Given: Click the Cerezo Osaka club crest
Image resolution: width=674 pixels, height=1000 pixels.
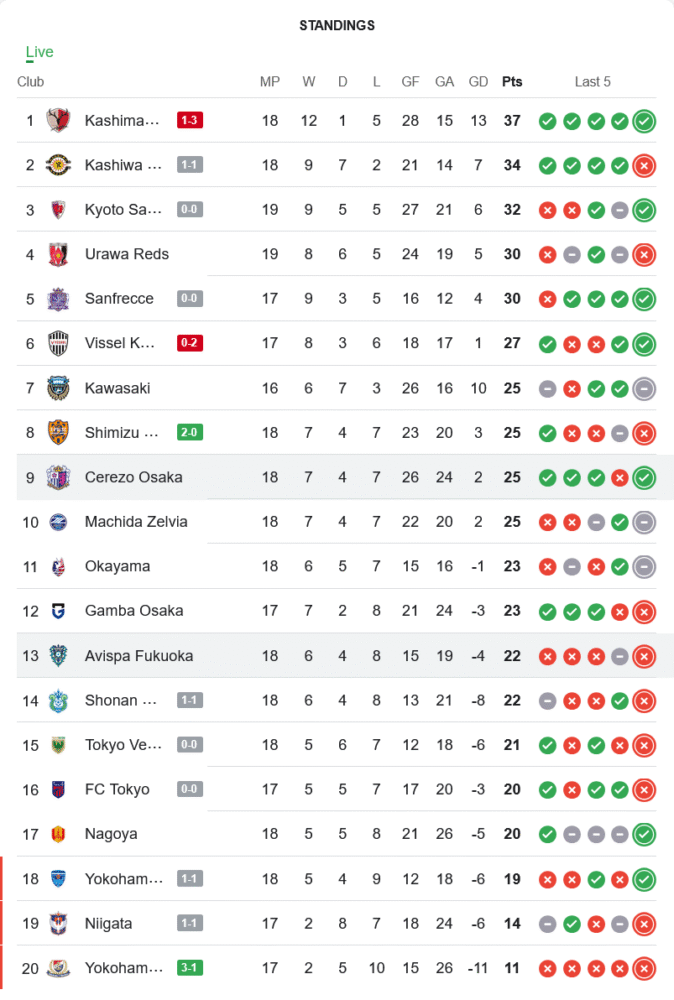Looking at the screenshot, I should (59, 477).
